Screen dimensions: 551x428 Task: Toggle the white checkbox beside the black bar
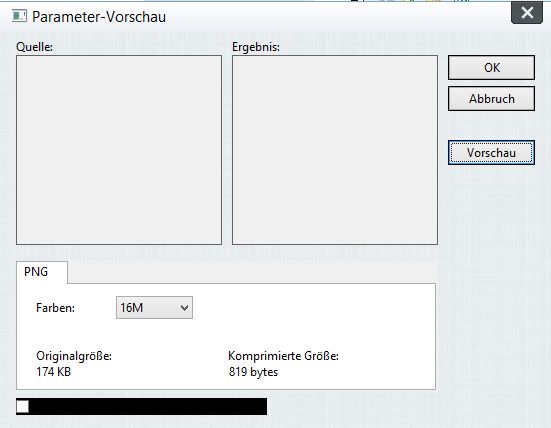click(22, 407)
